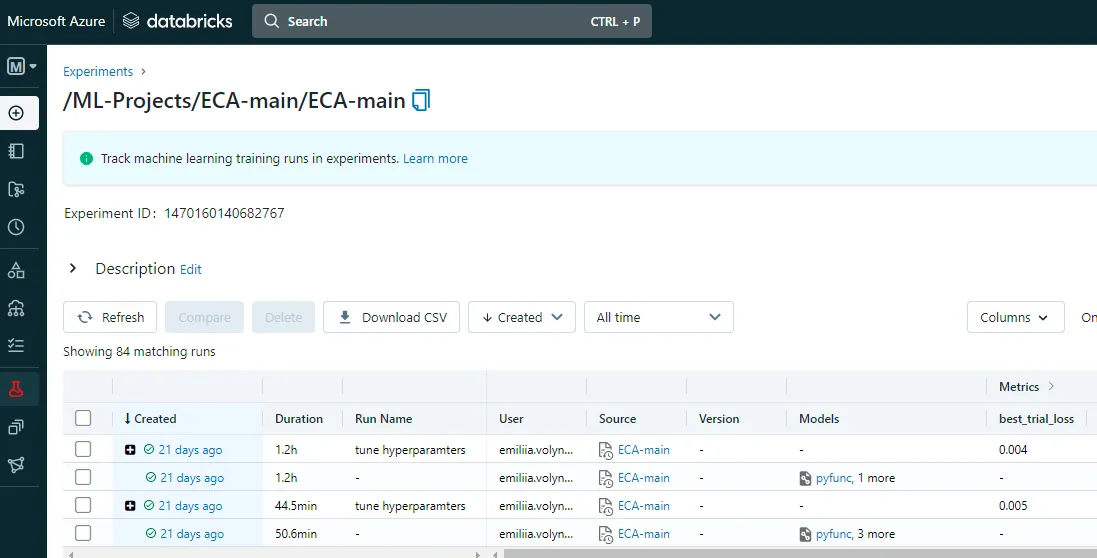The width and height of the screenshot is (1097, 558).
Task: Click the Create new plus icon in sidebar
Action: 16,113
